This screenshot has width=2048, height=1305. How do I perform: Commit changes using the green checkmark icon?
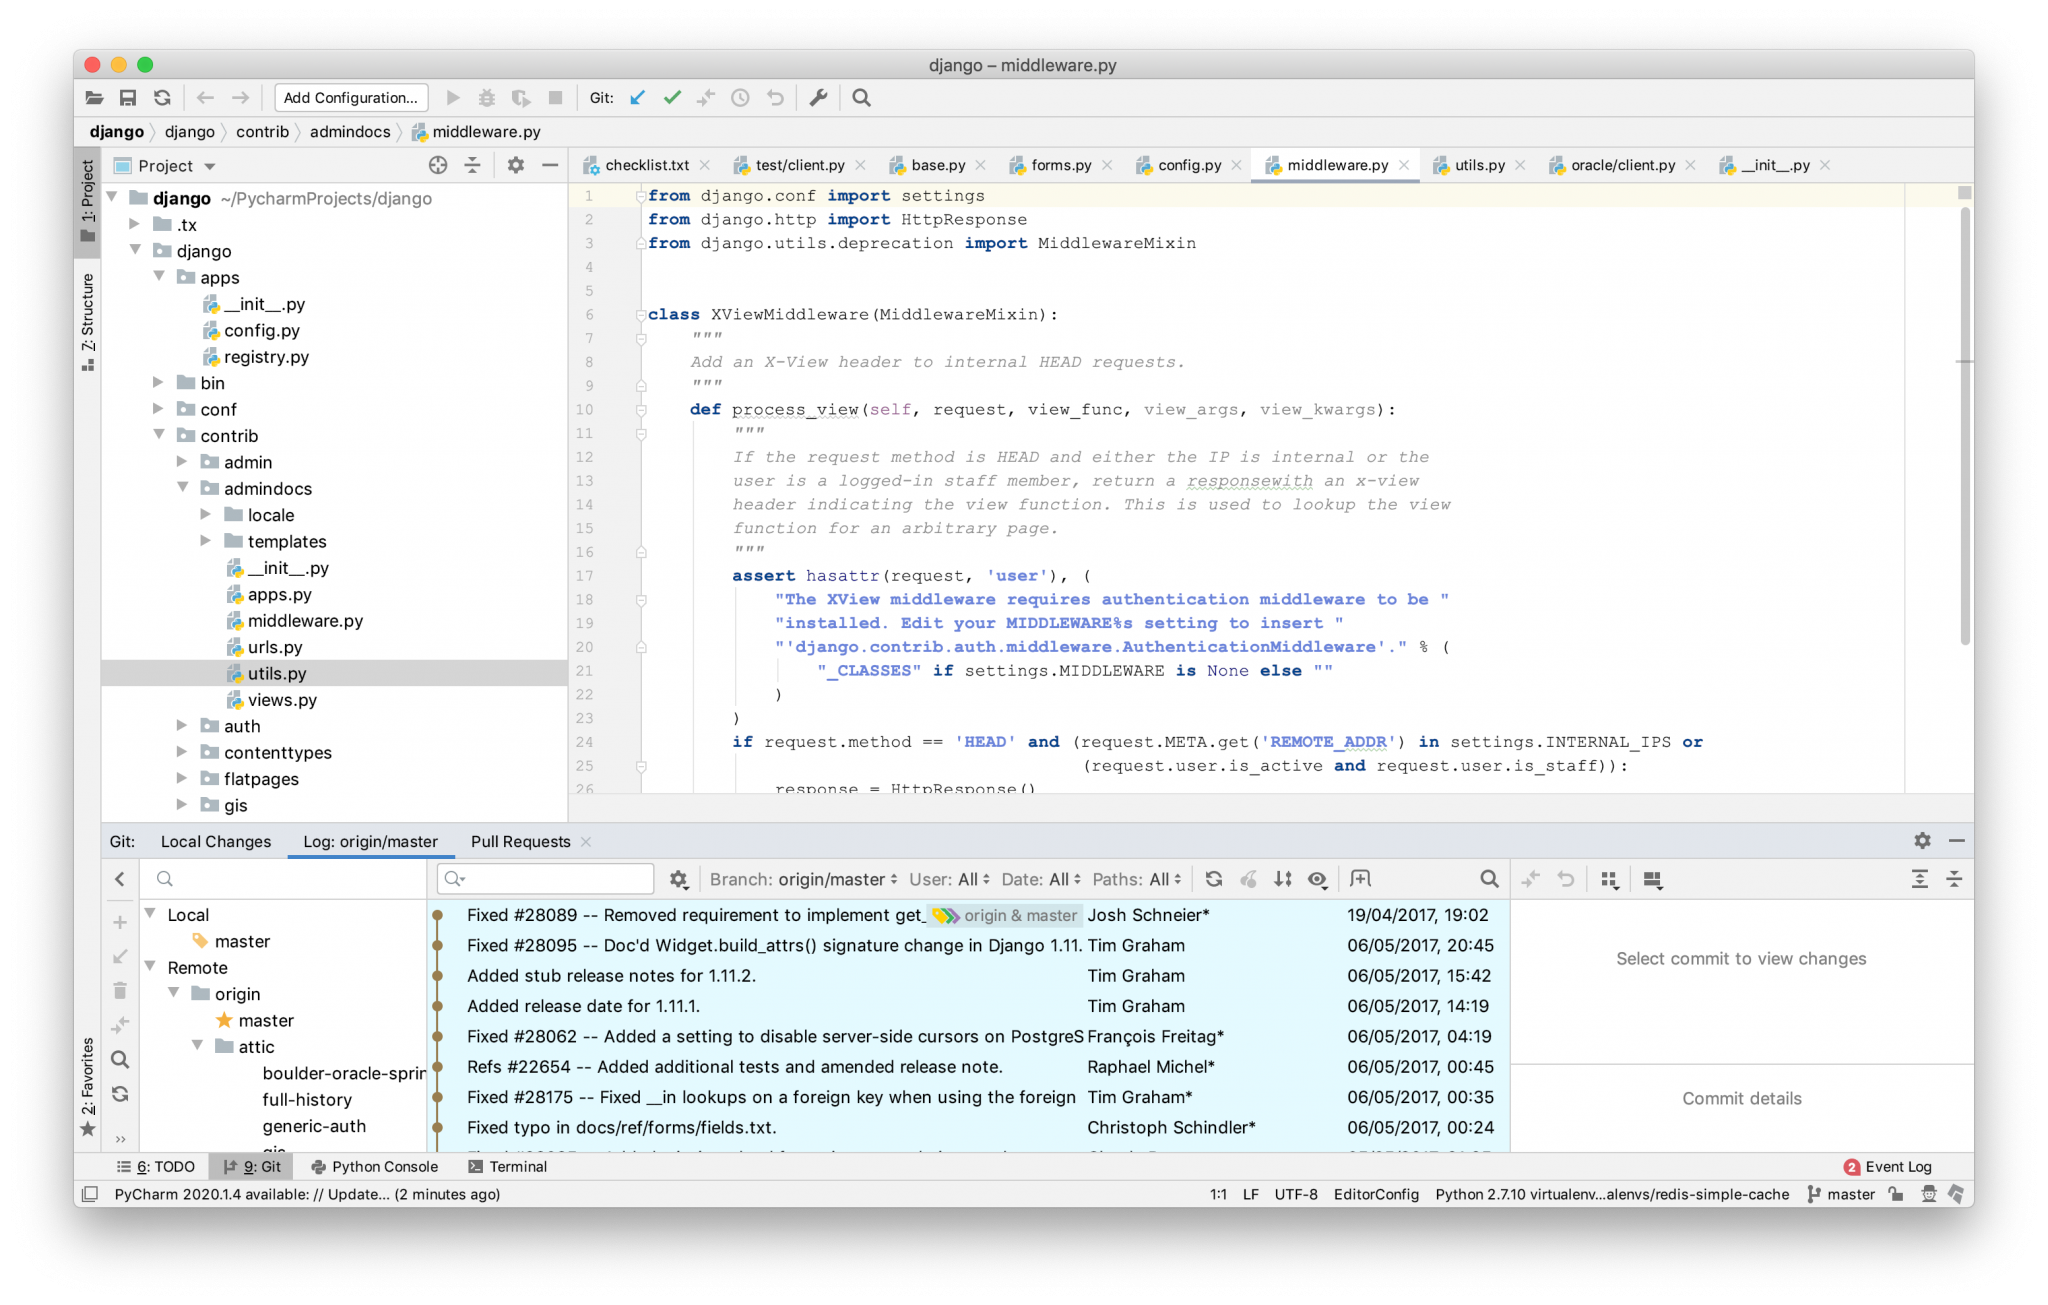[x=672, y=97]
